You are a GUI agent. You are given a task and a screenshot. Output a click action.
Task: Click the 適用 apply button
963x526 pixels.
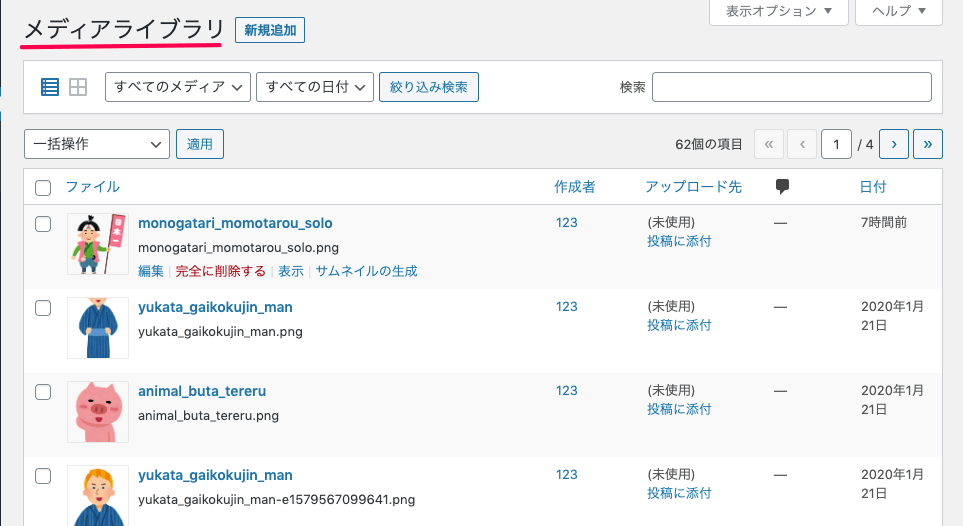pyautogui.click(x=200, y=144)
